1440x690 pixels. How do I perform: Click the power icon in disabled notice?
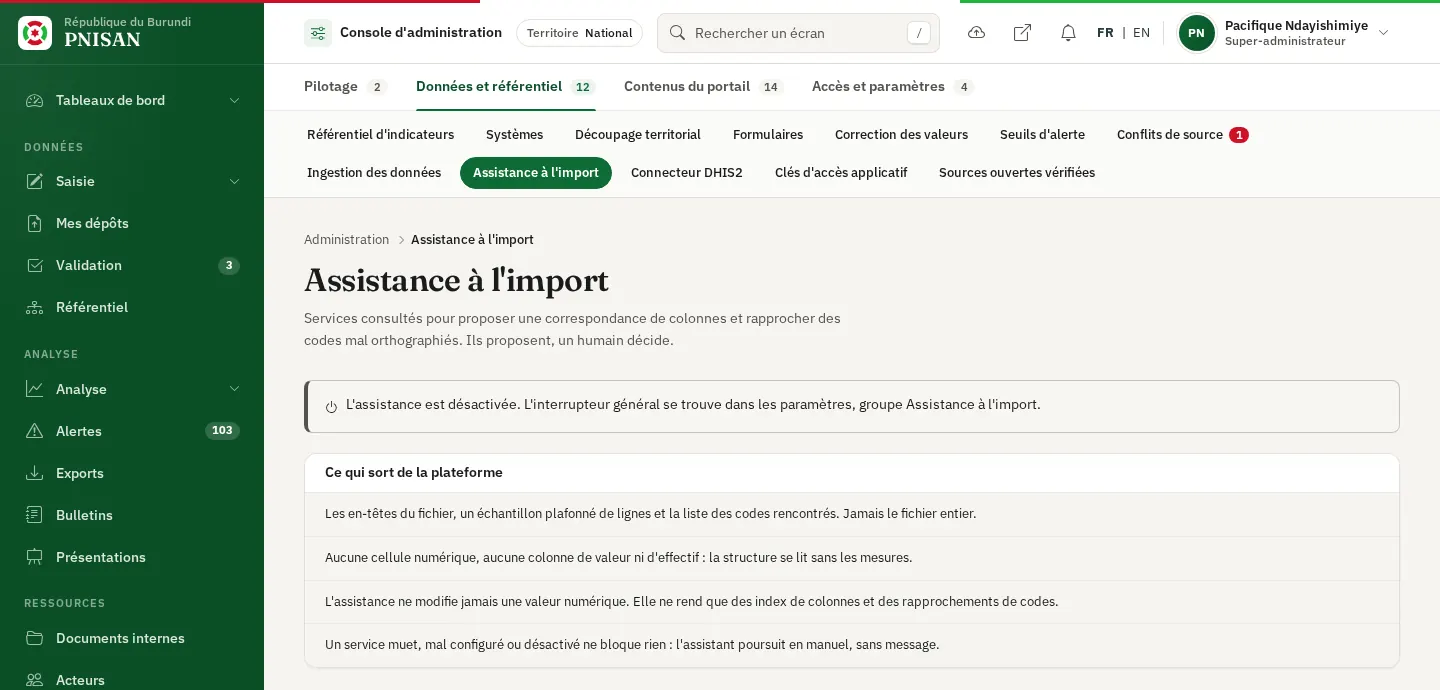point(331,406)
